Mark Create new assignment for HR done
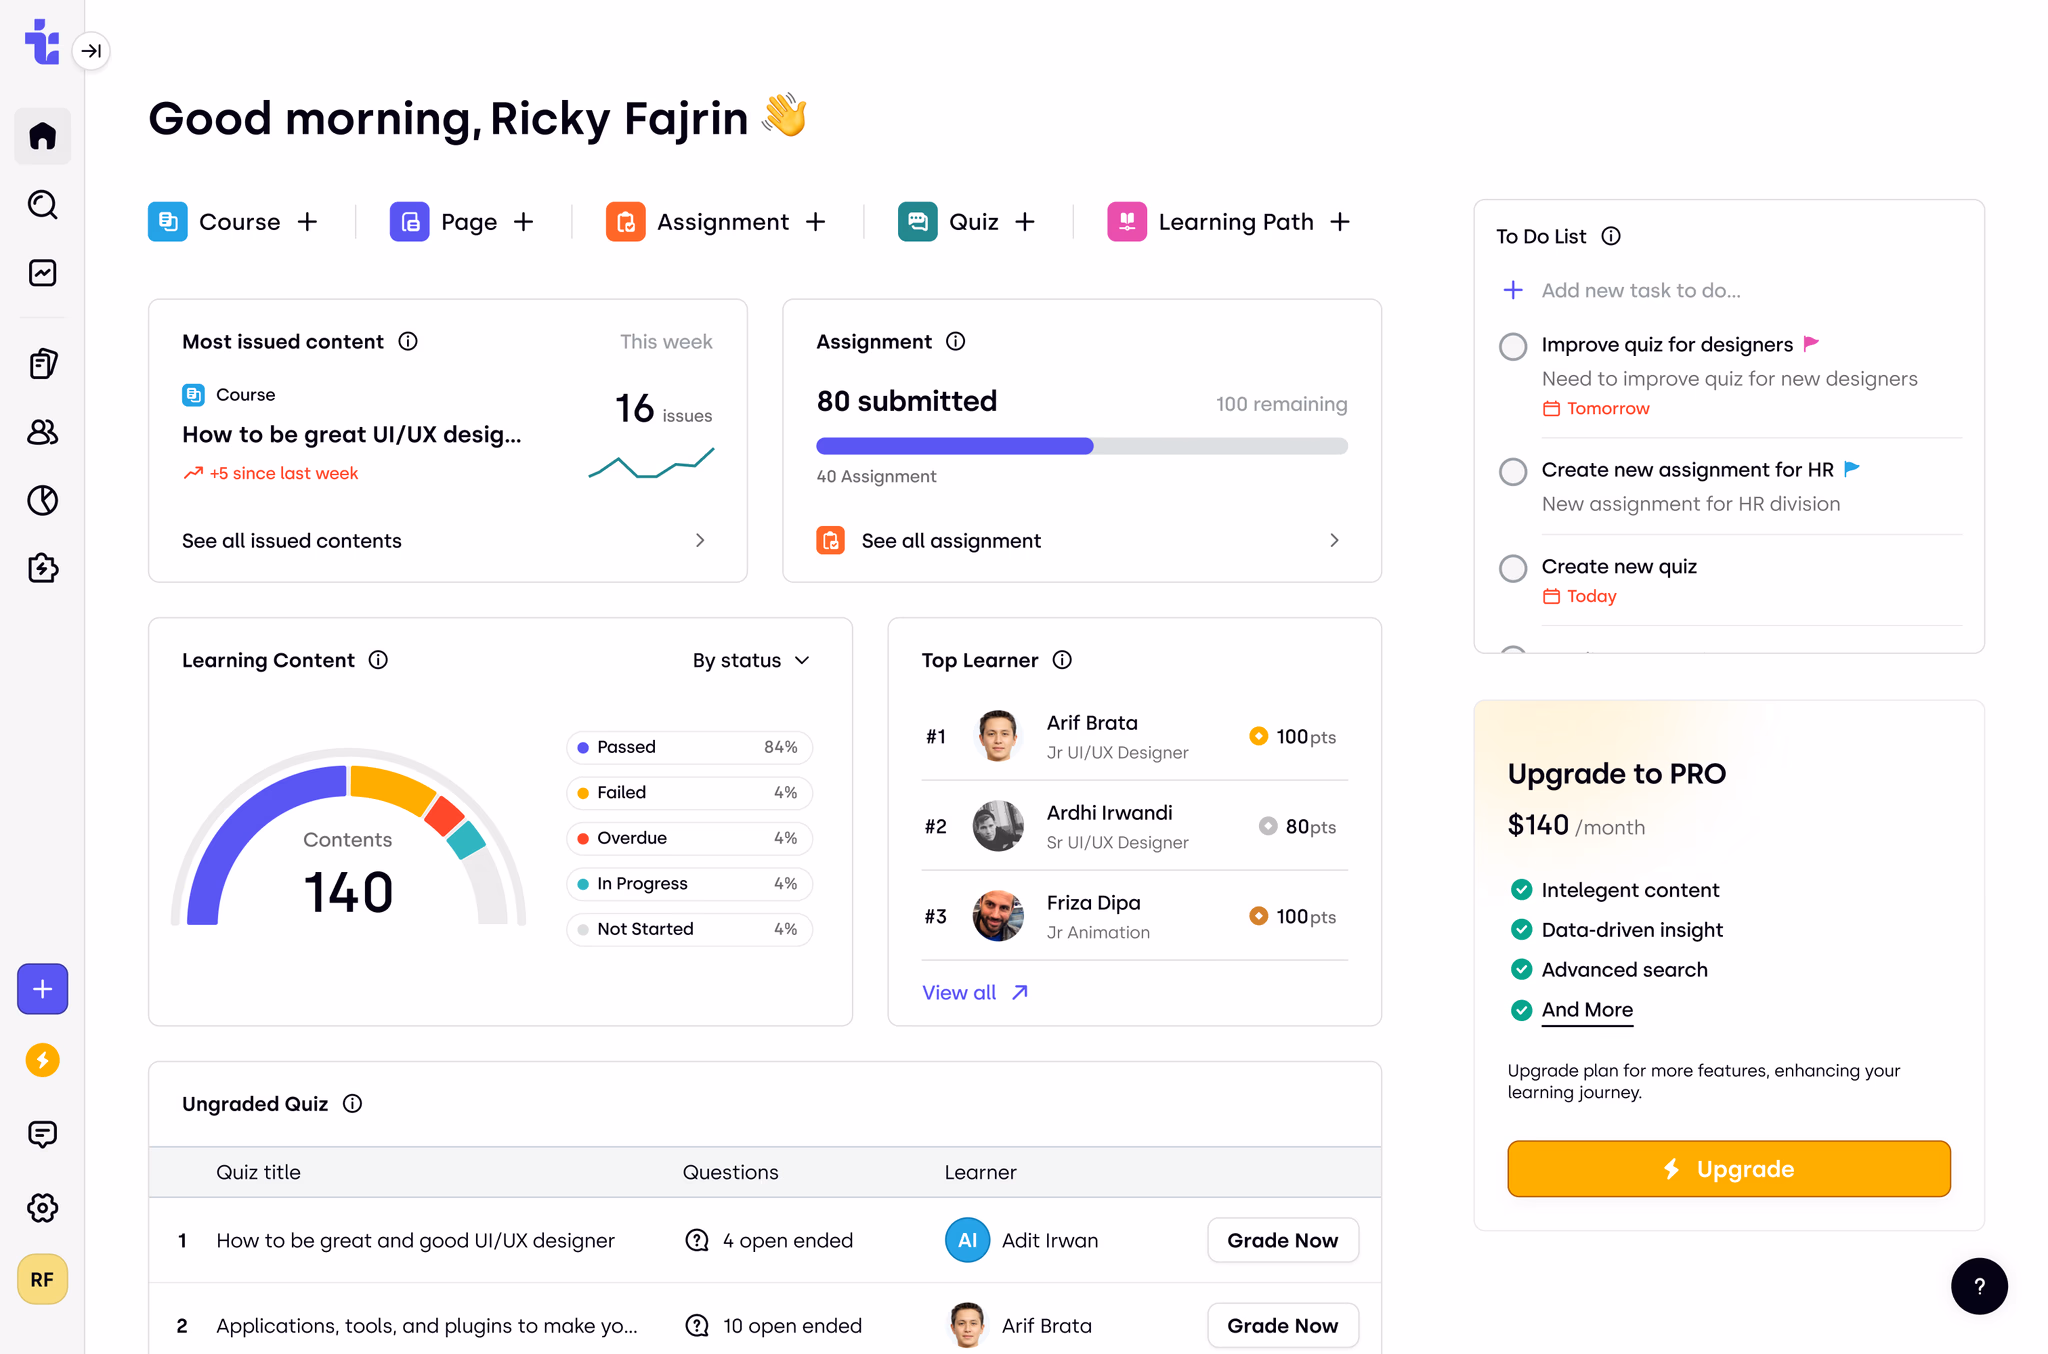The width and height of the screenshot is (2048, 1354). point(1513,471)
